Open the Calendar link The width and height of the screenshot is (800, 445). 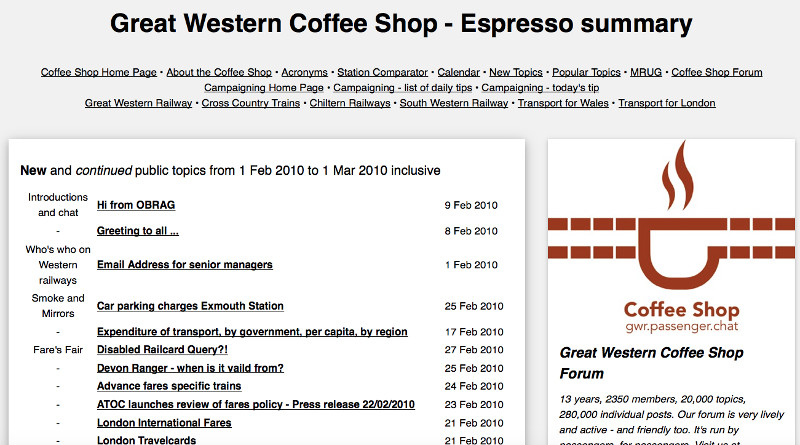pos(459,72)
